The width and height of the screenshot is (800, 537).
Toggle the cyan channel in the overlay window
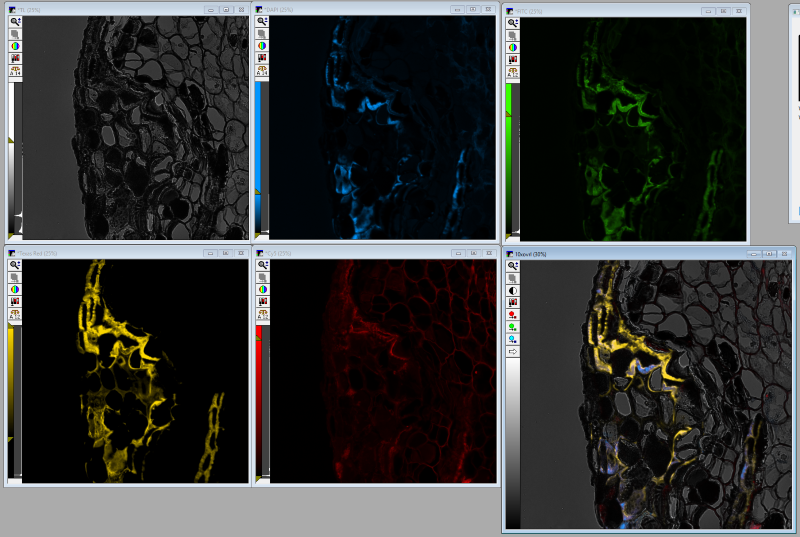[513, 339]
